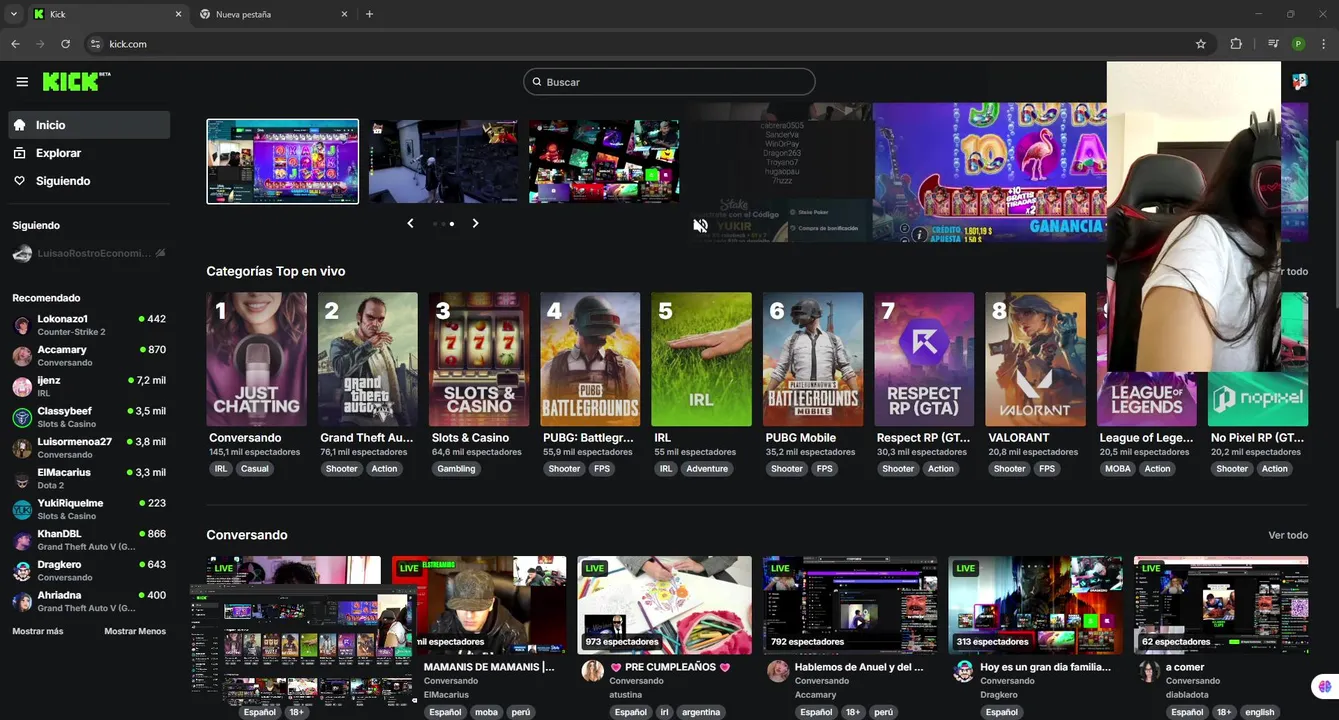Viewport: 1339px width, 720px height.
Task: Select the first carousel stream thumbnail
Action: (x=283, y=161)
